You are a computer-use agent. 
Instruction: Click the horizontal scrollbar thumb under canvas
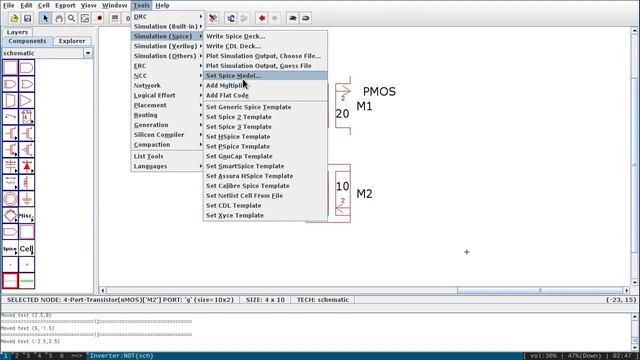(540, 291)
